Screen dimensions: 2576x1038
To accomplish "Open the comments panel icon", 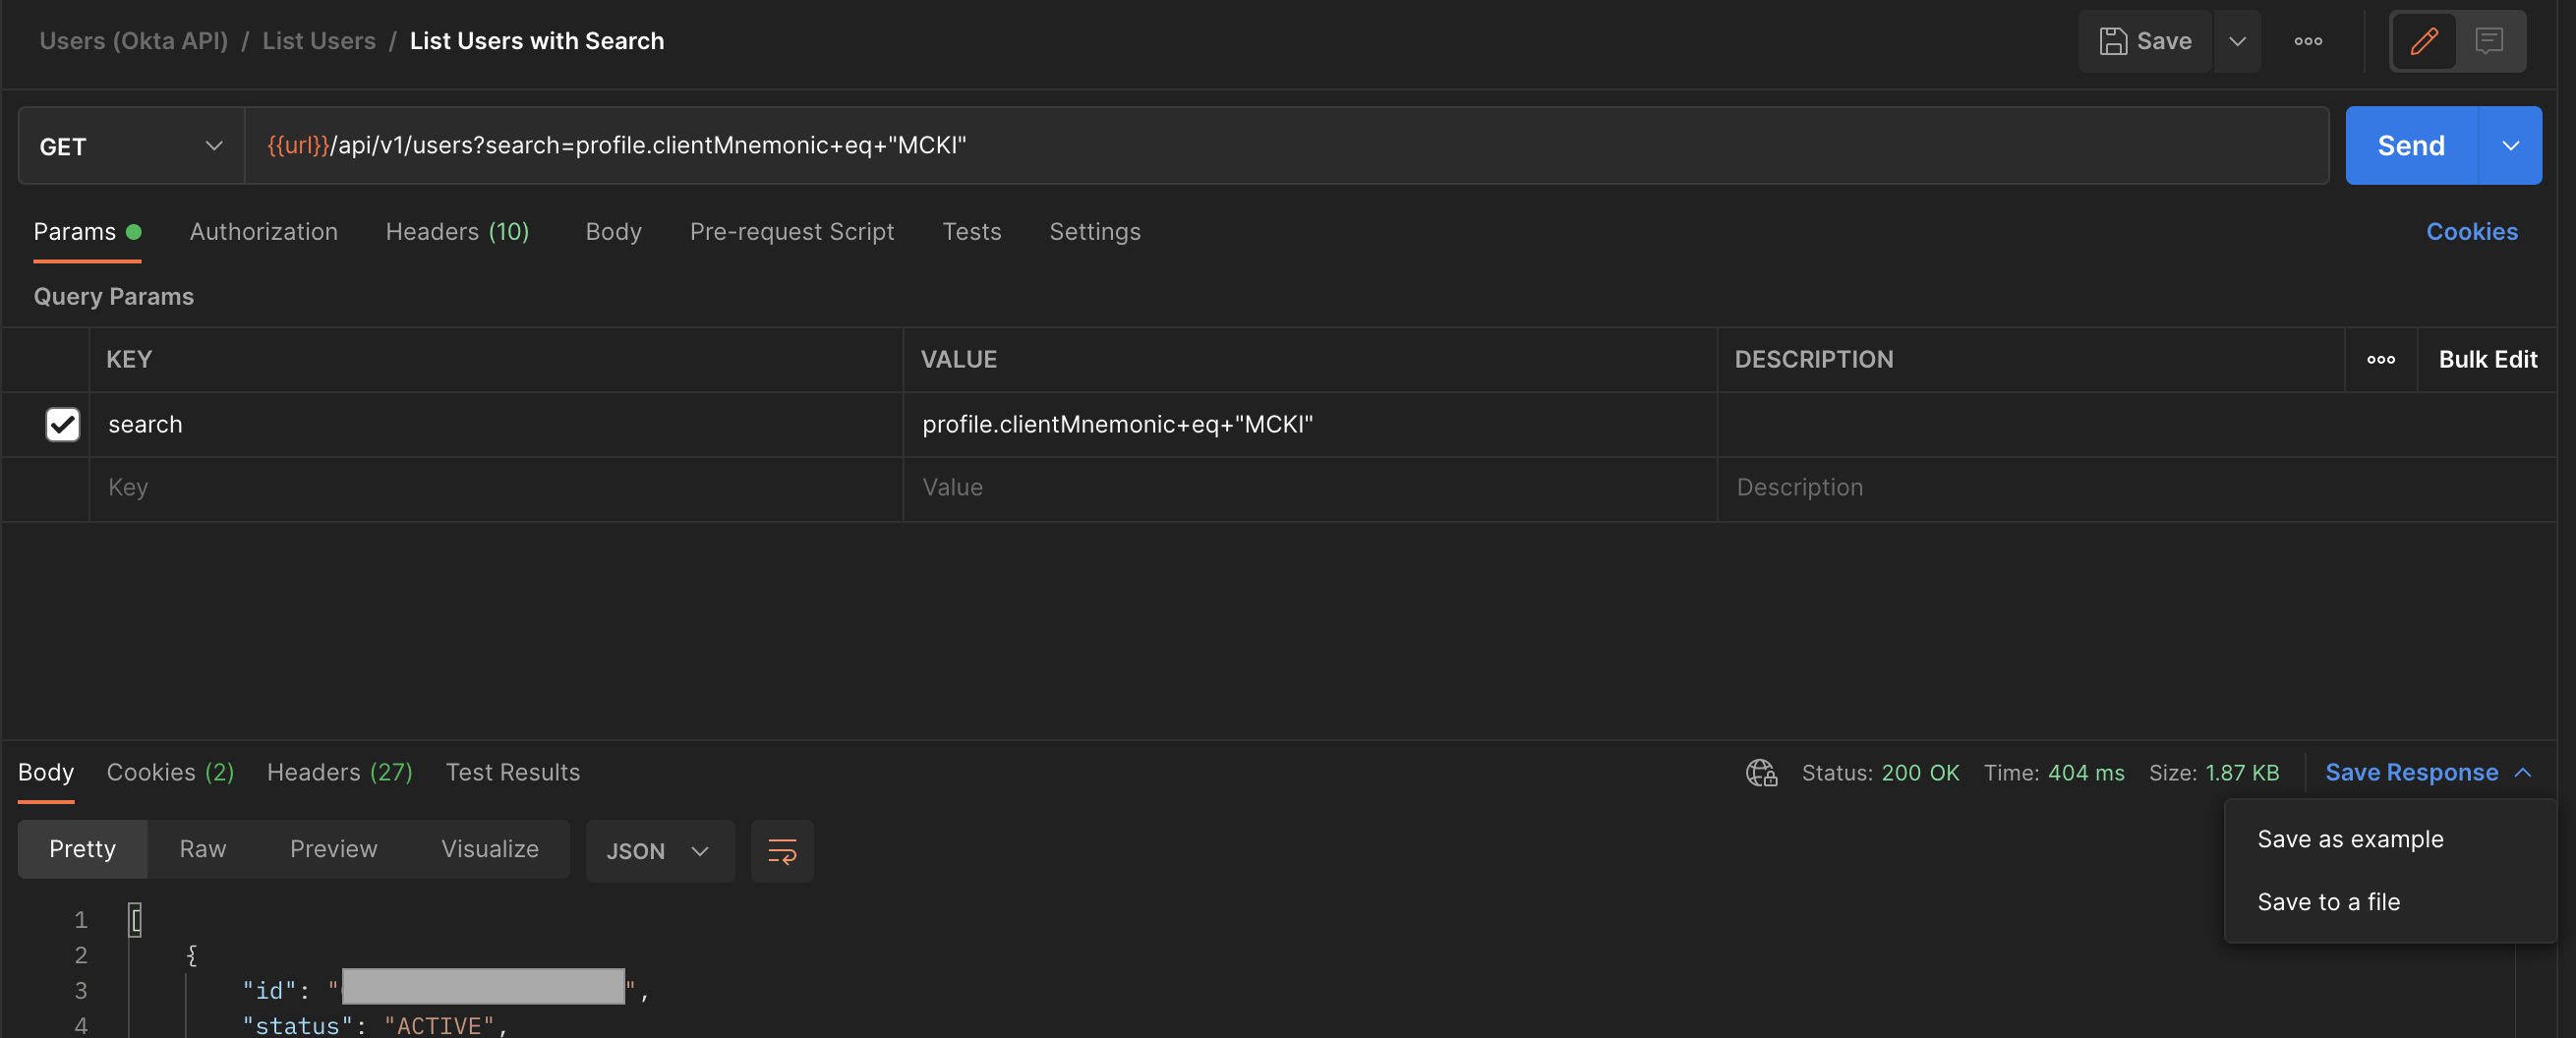I will click(x=2489, y=41).
